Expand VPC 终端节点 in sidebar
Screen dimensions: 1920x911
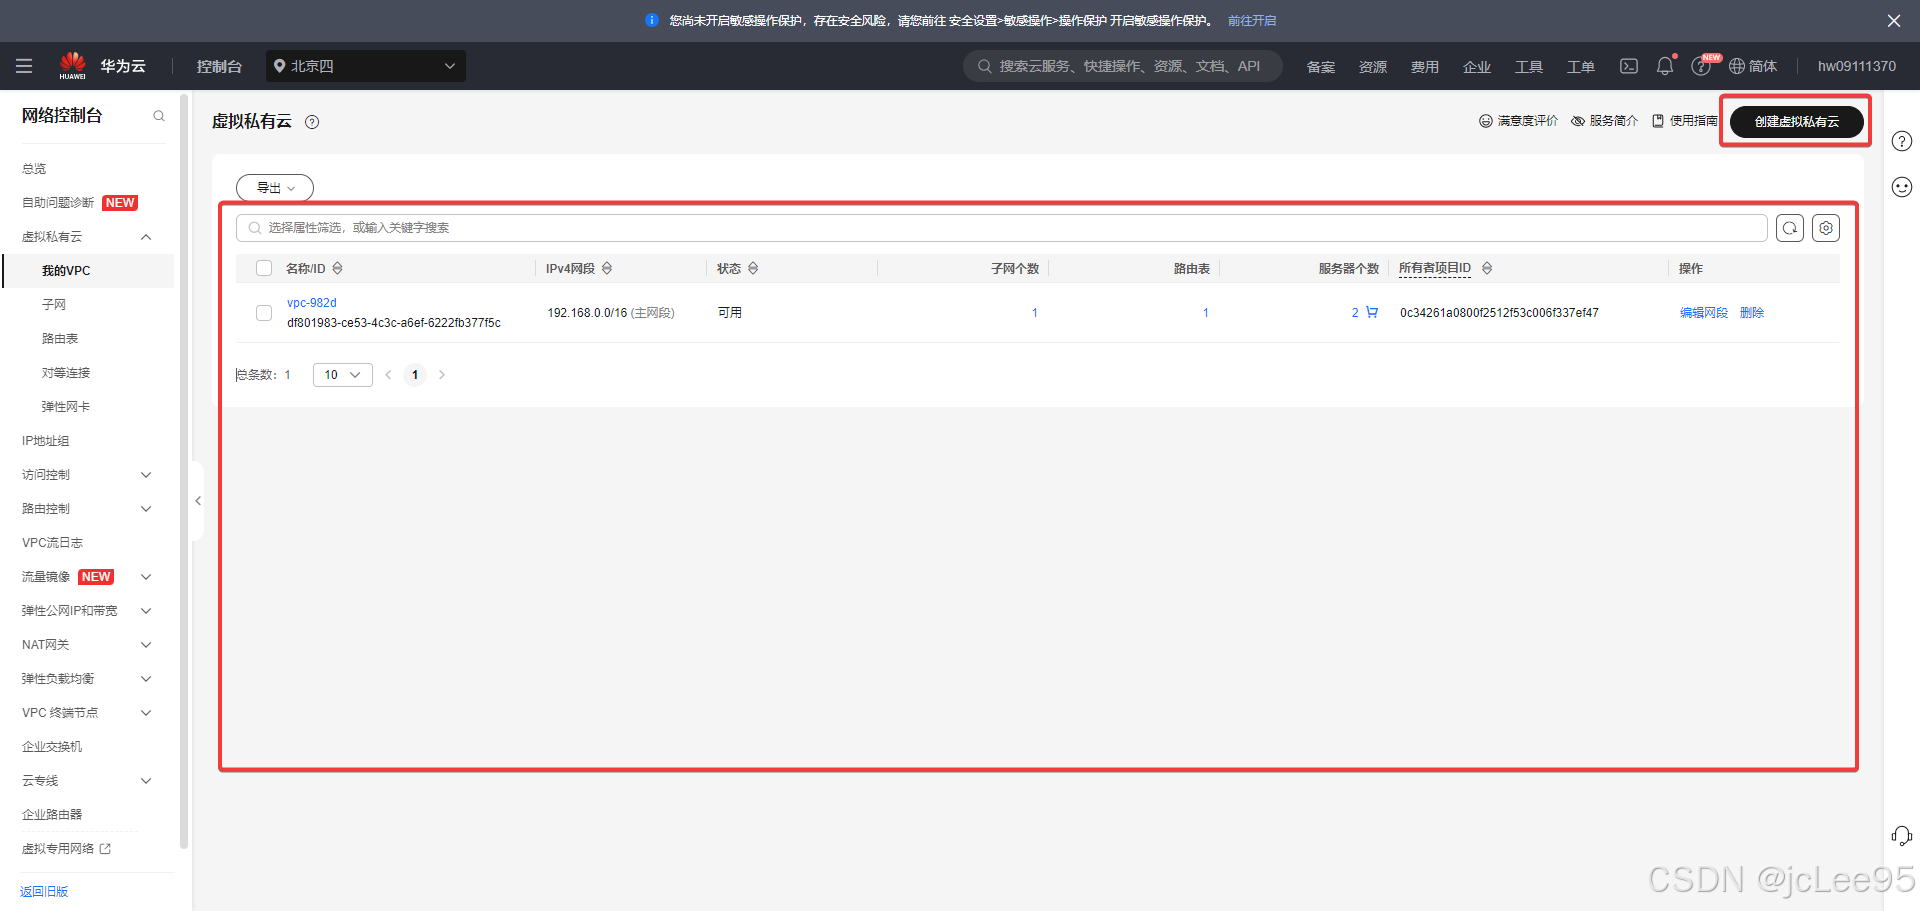click(146, 713)
